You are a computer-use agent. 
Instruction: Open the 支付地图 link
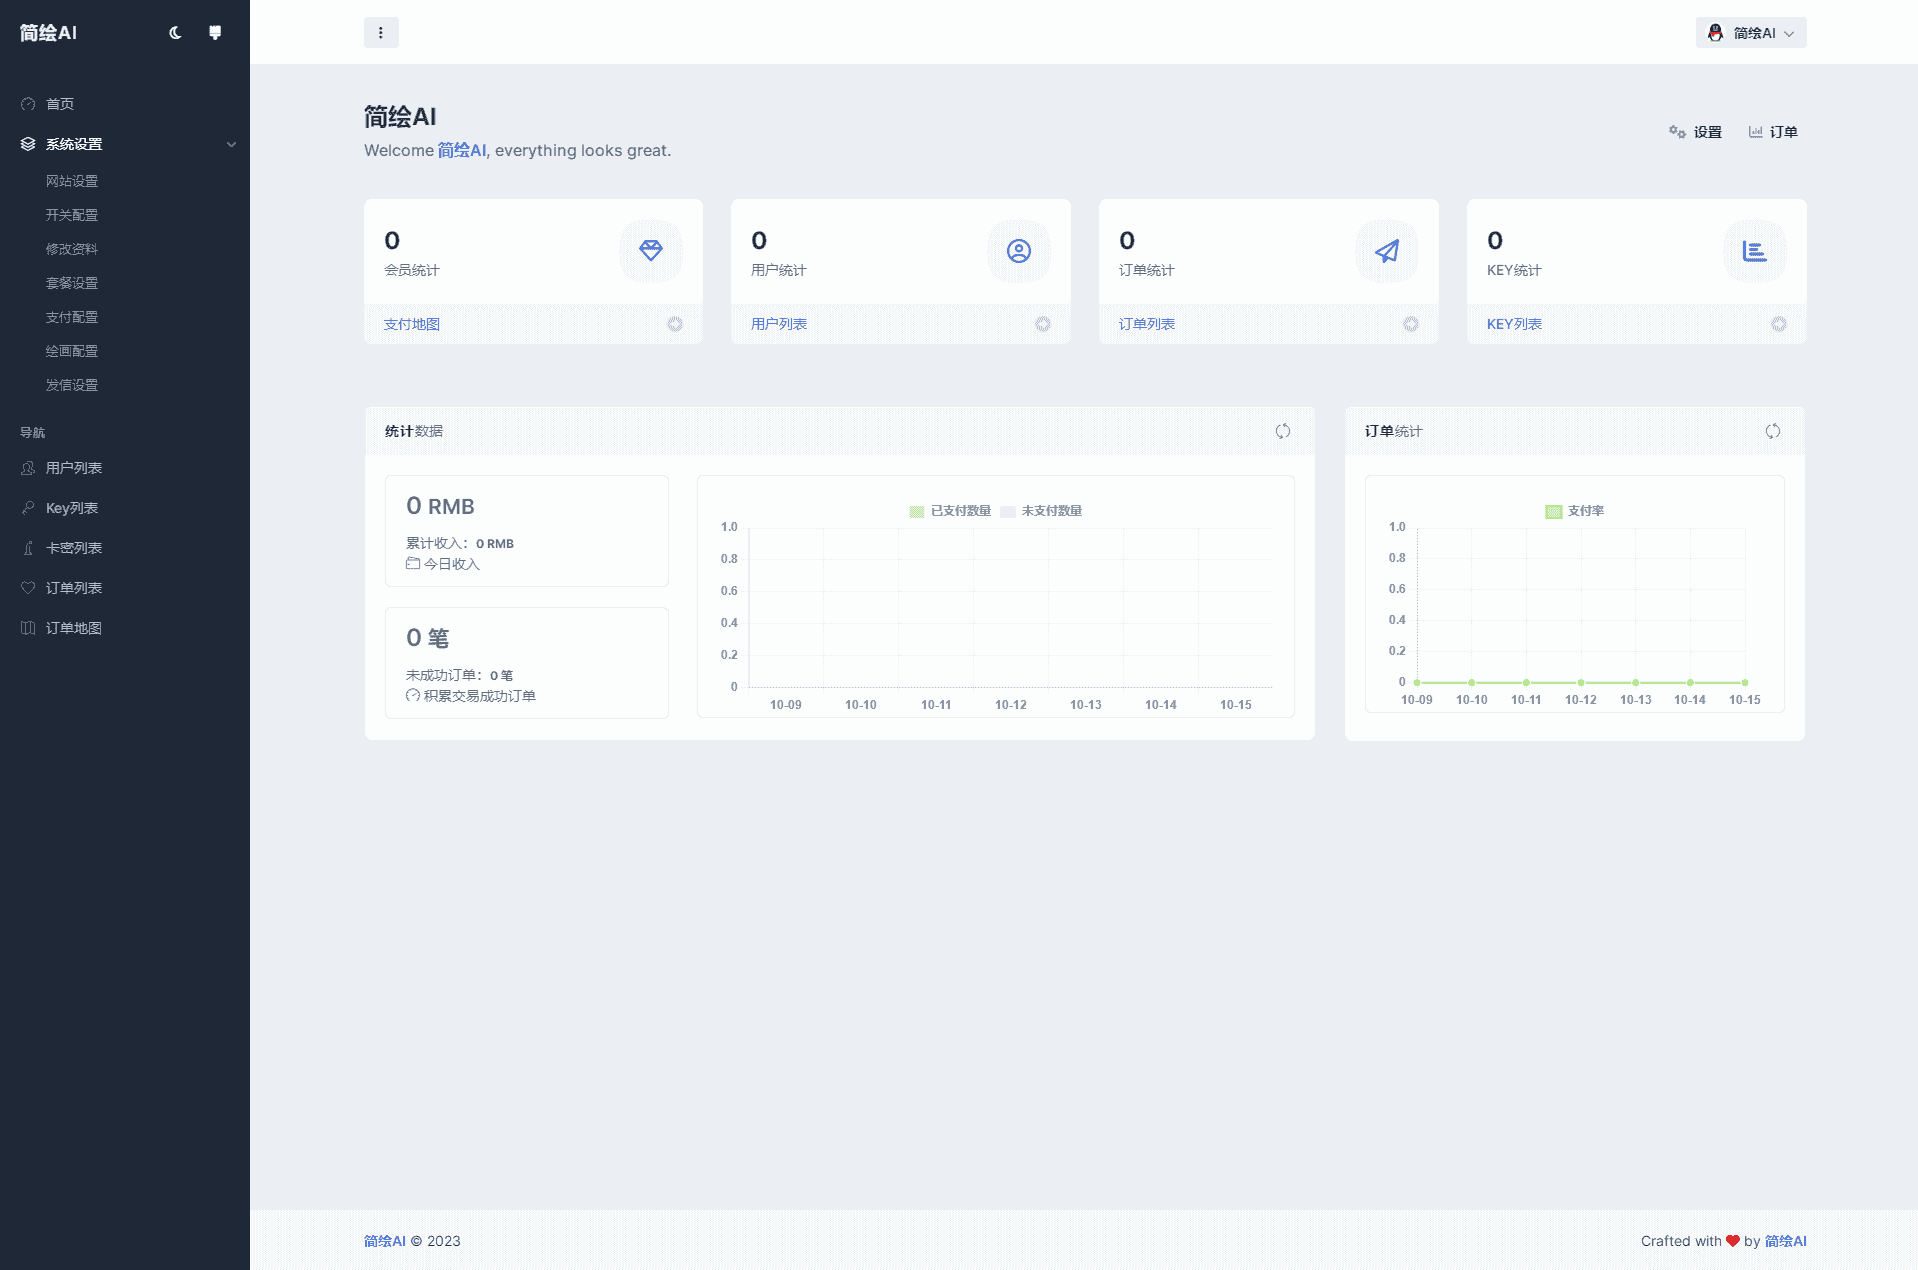(x=412, y=324)
